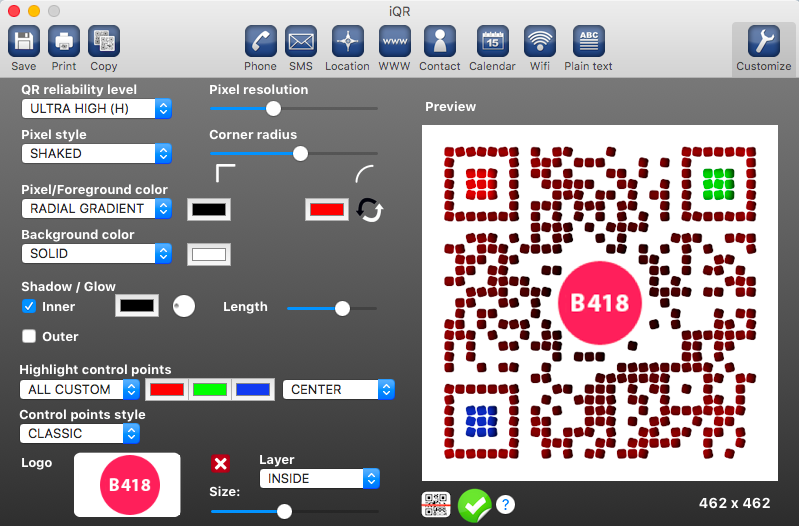This screenshot has width=799, height=526.
Task: Click the Pixel resolution slider handle
Action: click(274, 108)
